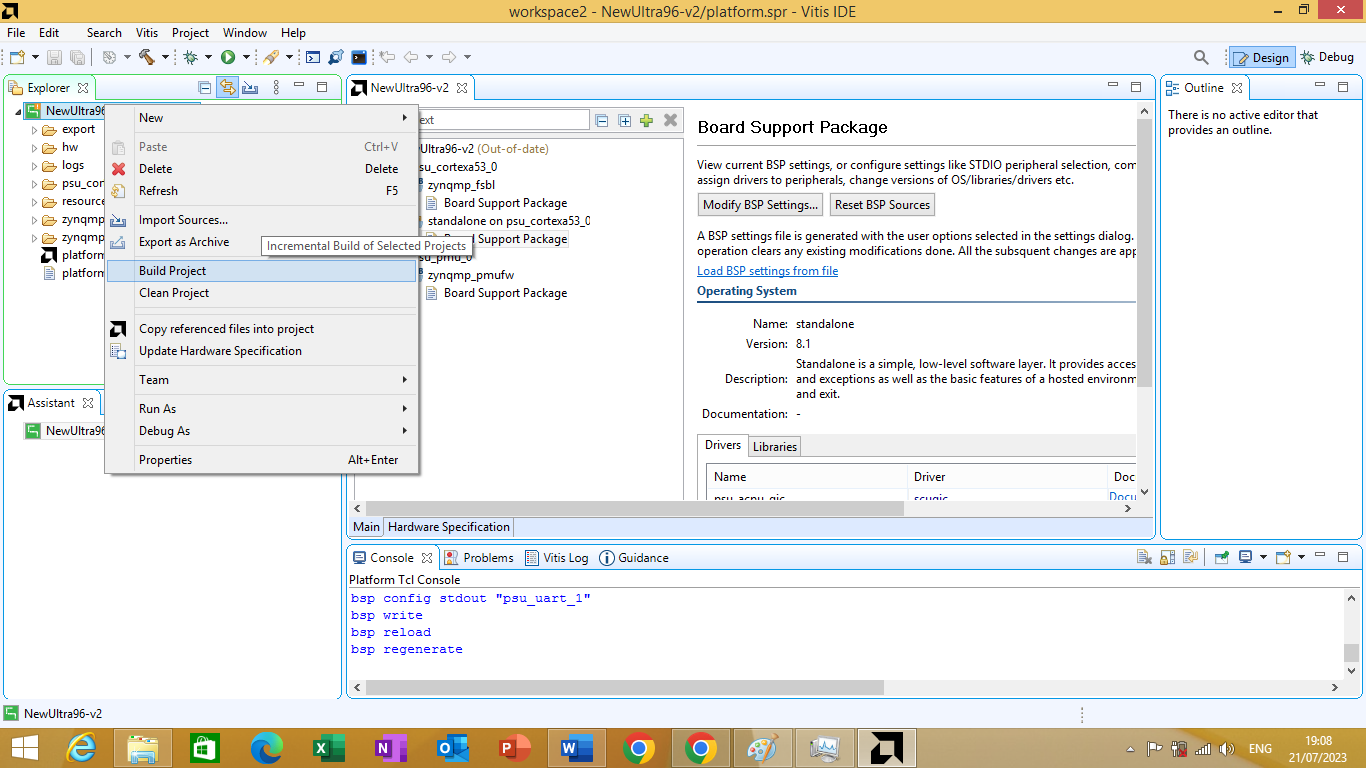Choose Import Sources in the context menu
1366x768 pixels.
pos(261,220)
